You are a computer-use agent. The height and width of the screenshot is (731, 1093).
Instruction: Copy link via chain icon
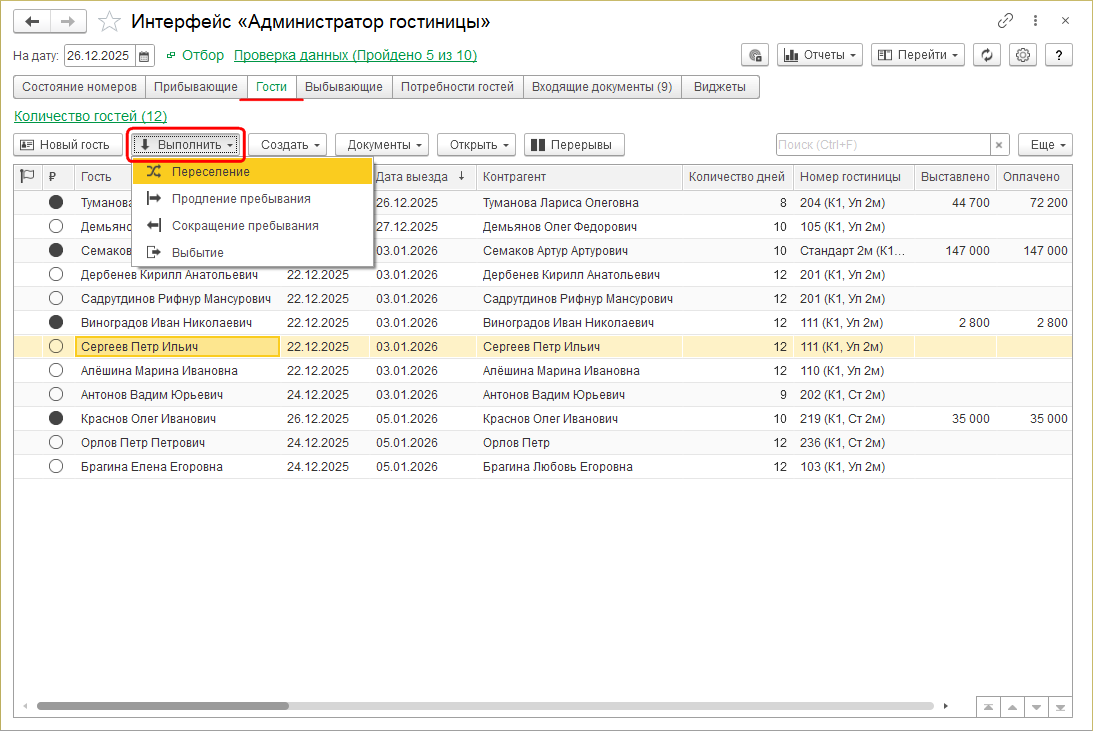(1006, 21)
